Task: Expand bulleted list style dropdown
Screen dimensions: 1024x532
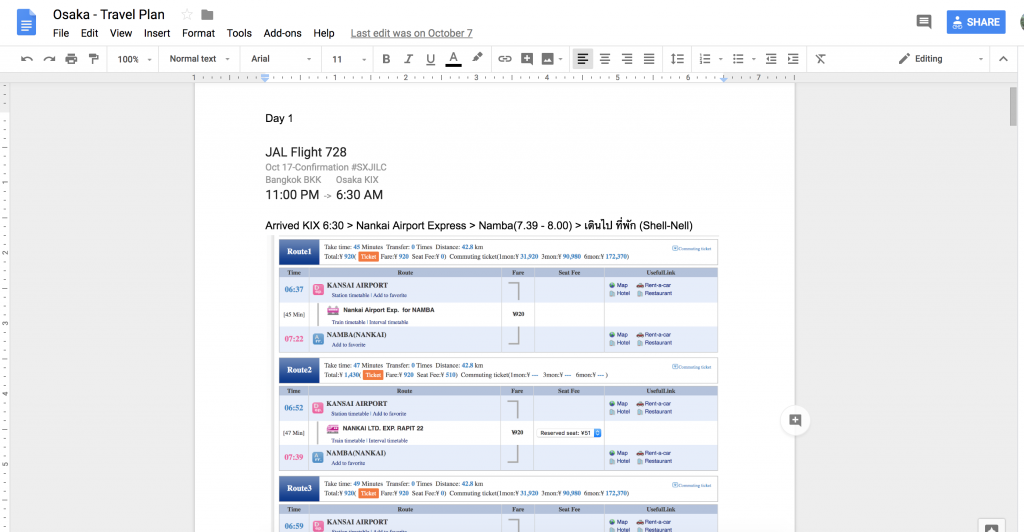Action: (x=754, y=59)
